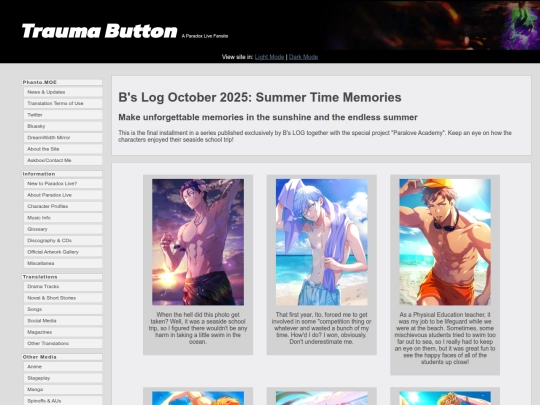Open About Paradox Live page
The image size is (540, 405).
63,195
